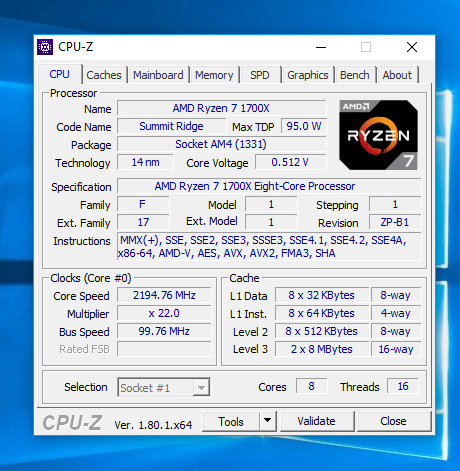This screenshot has width=460, height=471.
Task: Click the empty Rated FSB field
Action: tap(164, 349)
